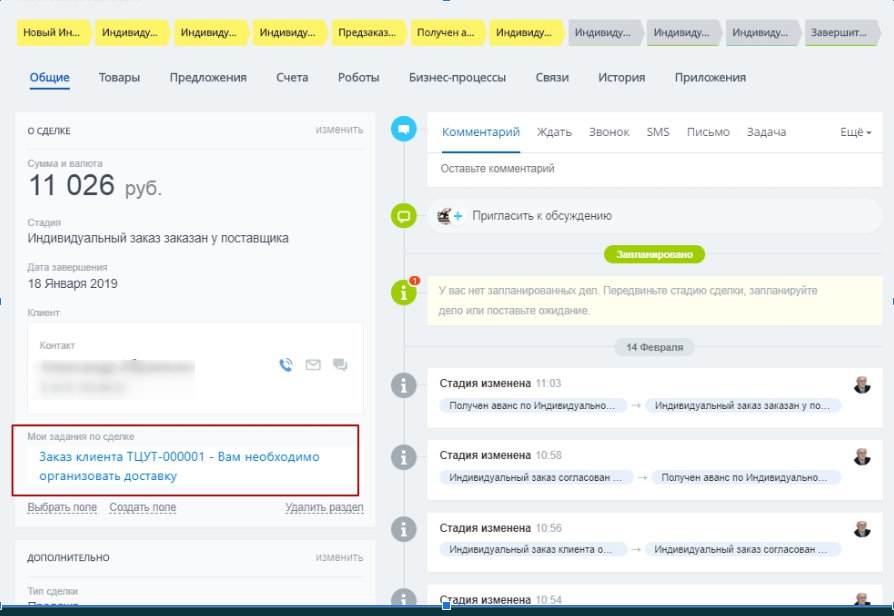The width and height of the screenshot is (894, 616).
Task: Select the Звонок activity tab
Action: pyautogui.click(x=609, y=132)
